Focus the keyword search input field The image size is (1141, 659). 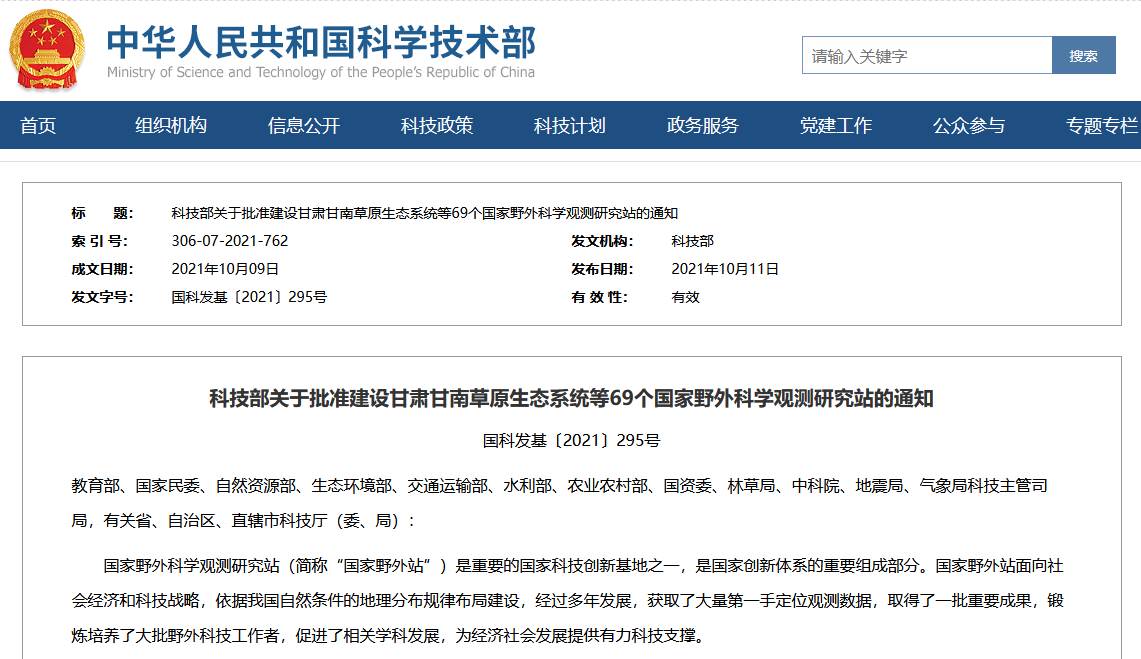point(926,56)
